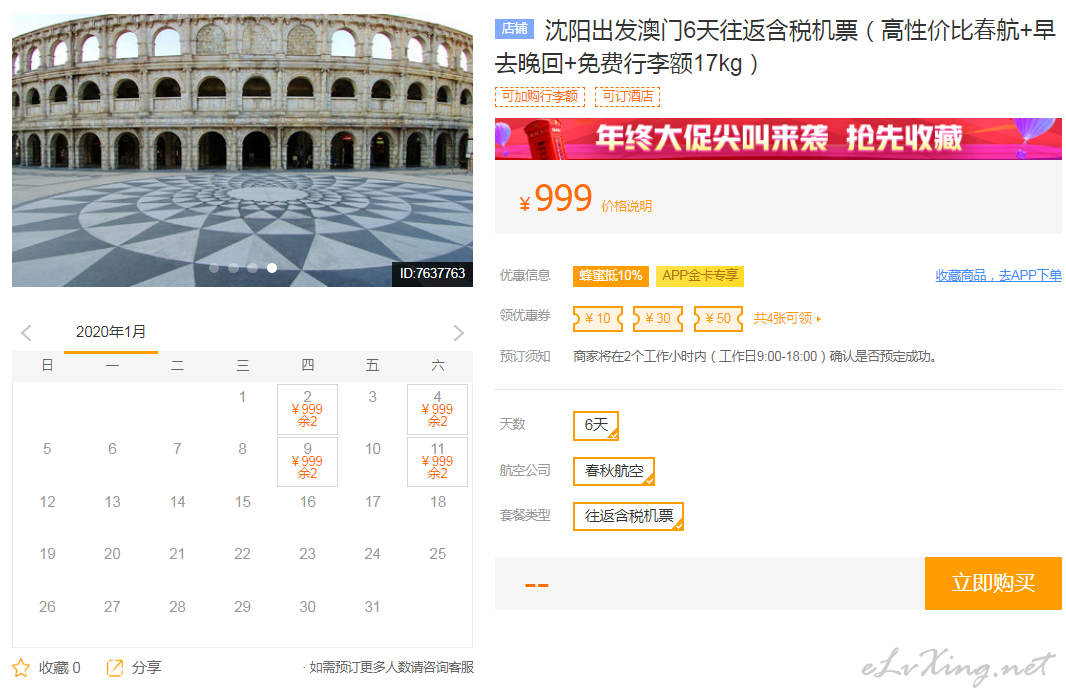1066x700 pixels.
Task: Click the ¥999 price figure
Action: pos(555,198)
